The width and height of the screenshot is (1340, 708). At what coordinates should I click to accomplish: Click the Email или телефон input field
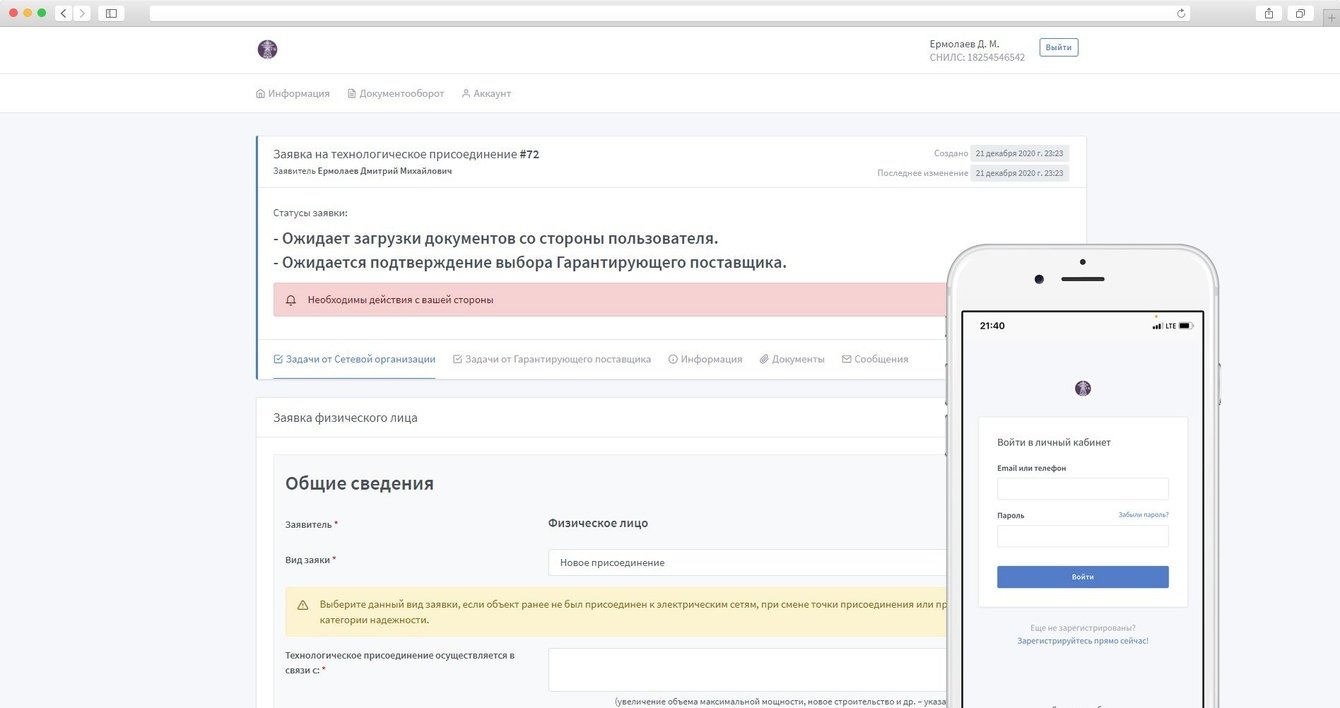tap(1083, 488)
